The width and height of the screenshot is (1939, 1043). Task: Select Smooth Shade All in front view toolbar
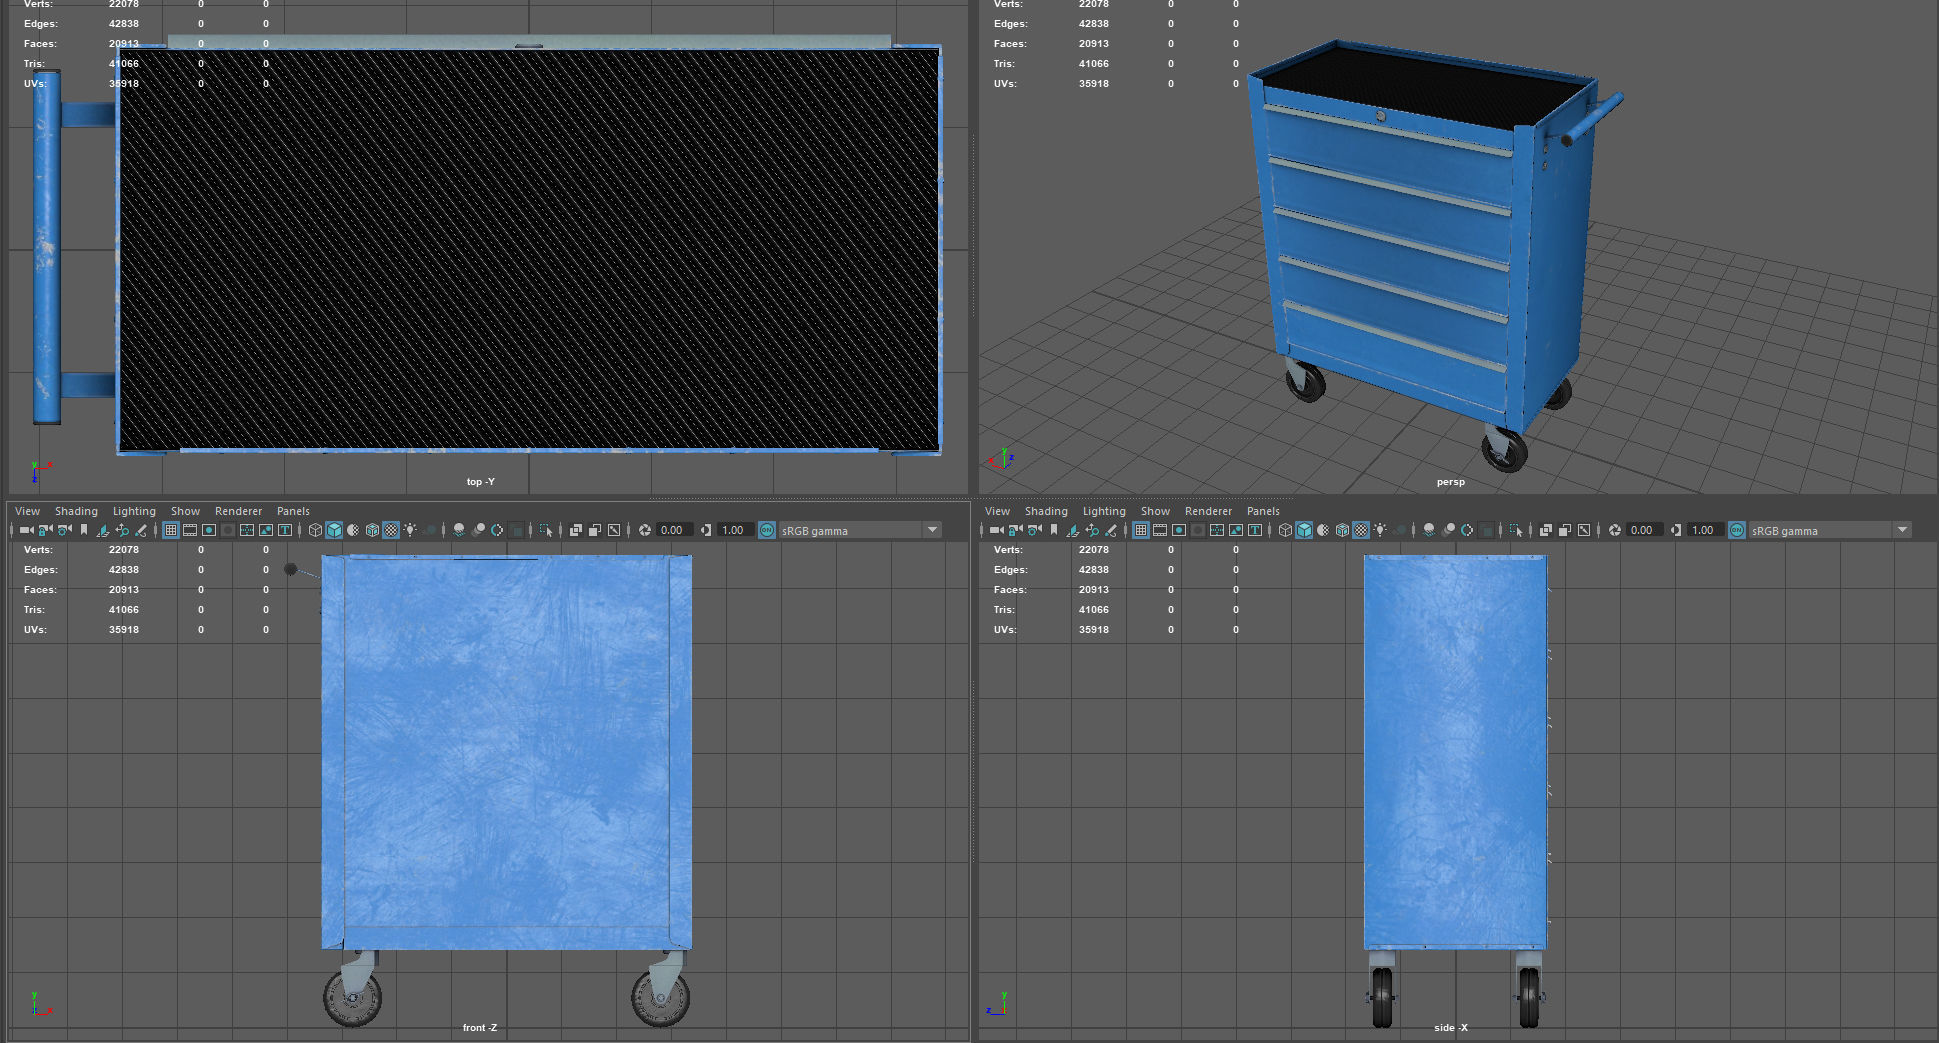pos(334,530)
